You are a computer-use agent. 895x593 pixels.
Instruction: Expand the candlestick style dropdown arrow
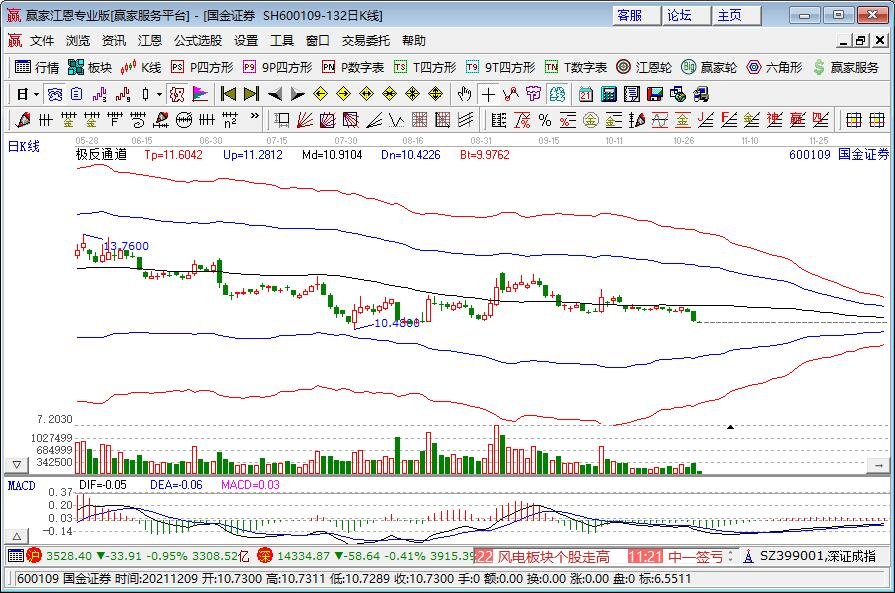pyautogui.click(x=159, y=94)
